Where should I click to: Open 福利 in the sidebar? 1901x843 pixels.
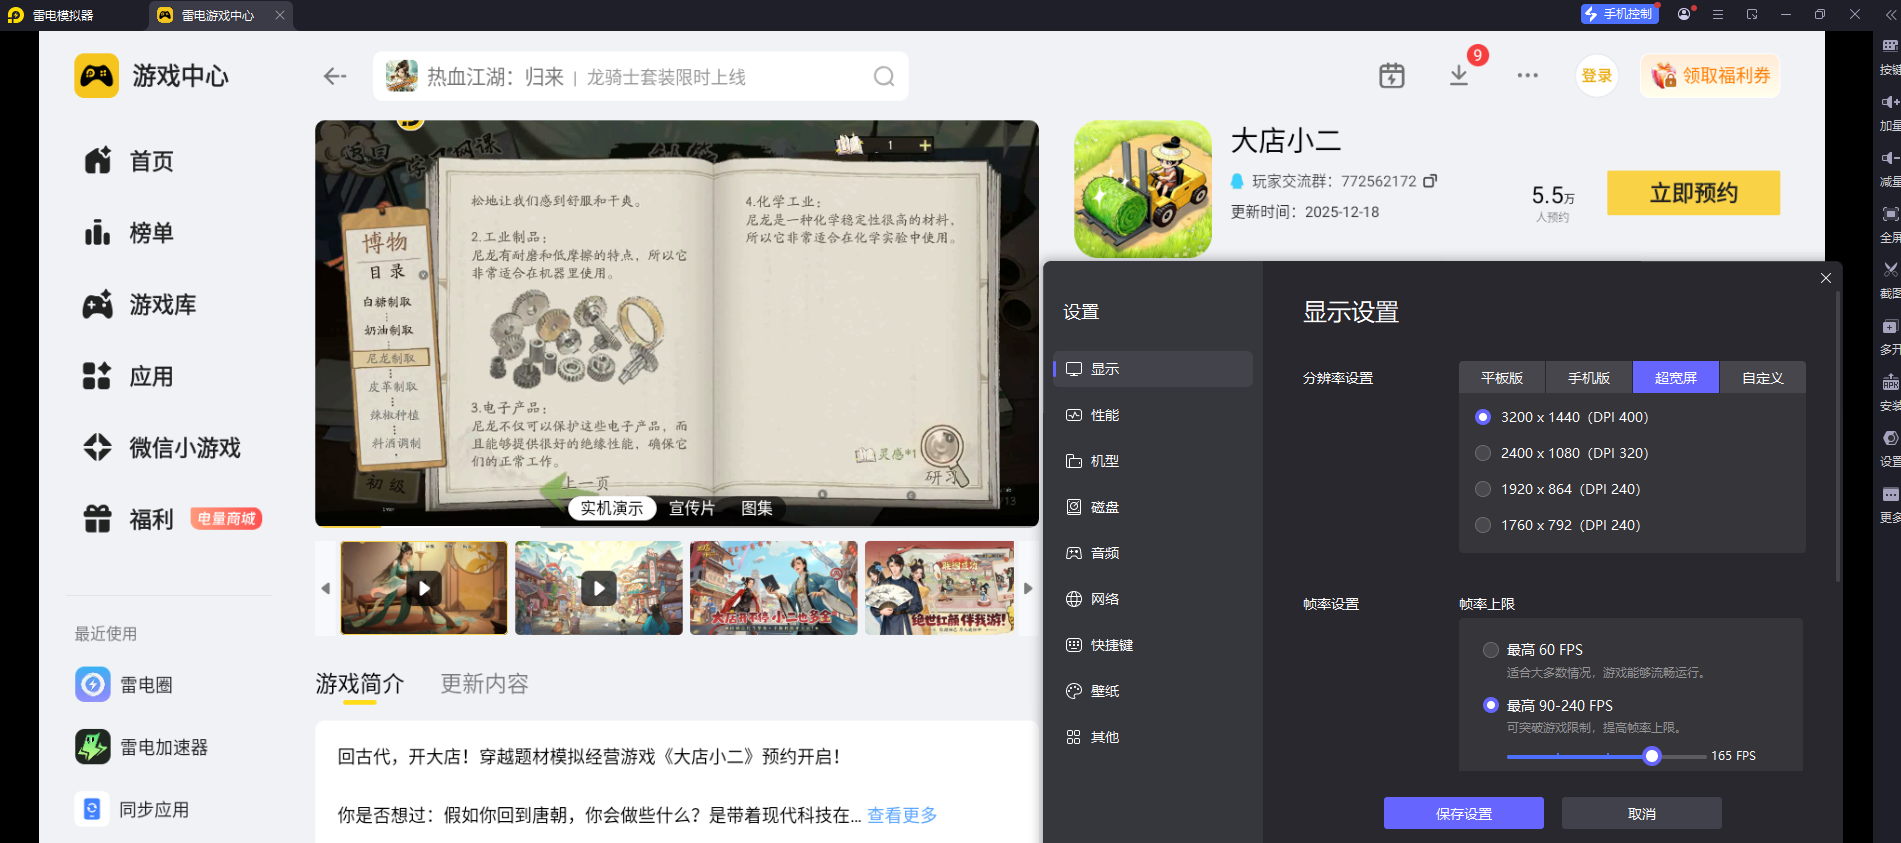click(129, 519)
